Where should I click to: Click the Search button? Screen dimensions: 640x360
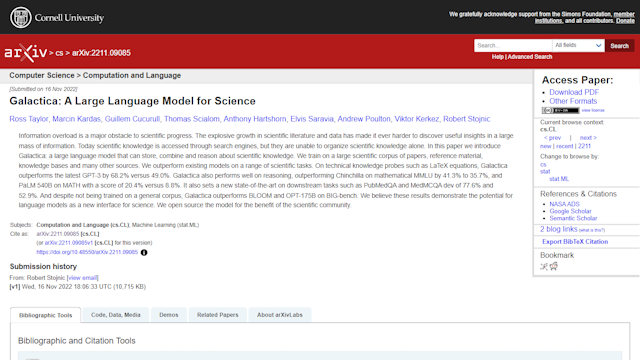pyautogui.click(x=619, y=46)
